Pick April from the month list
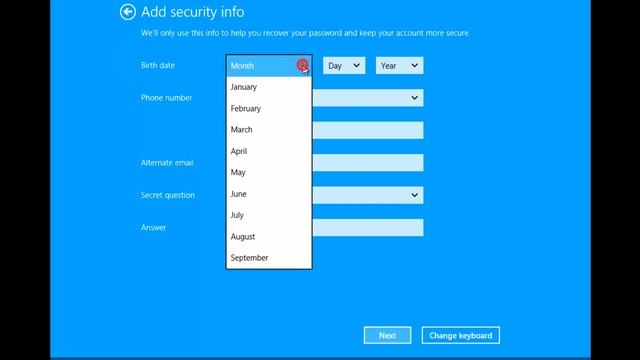The width and height of the screenshot is (640, 360). 269,151
